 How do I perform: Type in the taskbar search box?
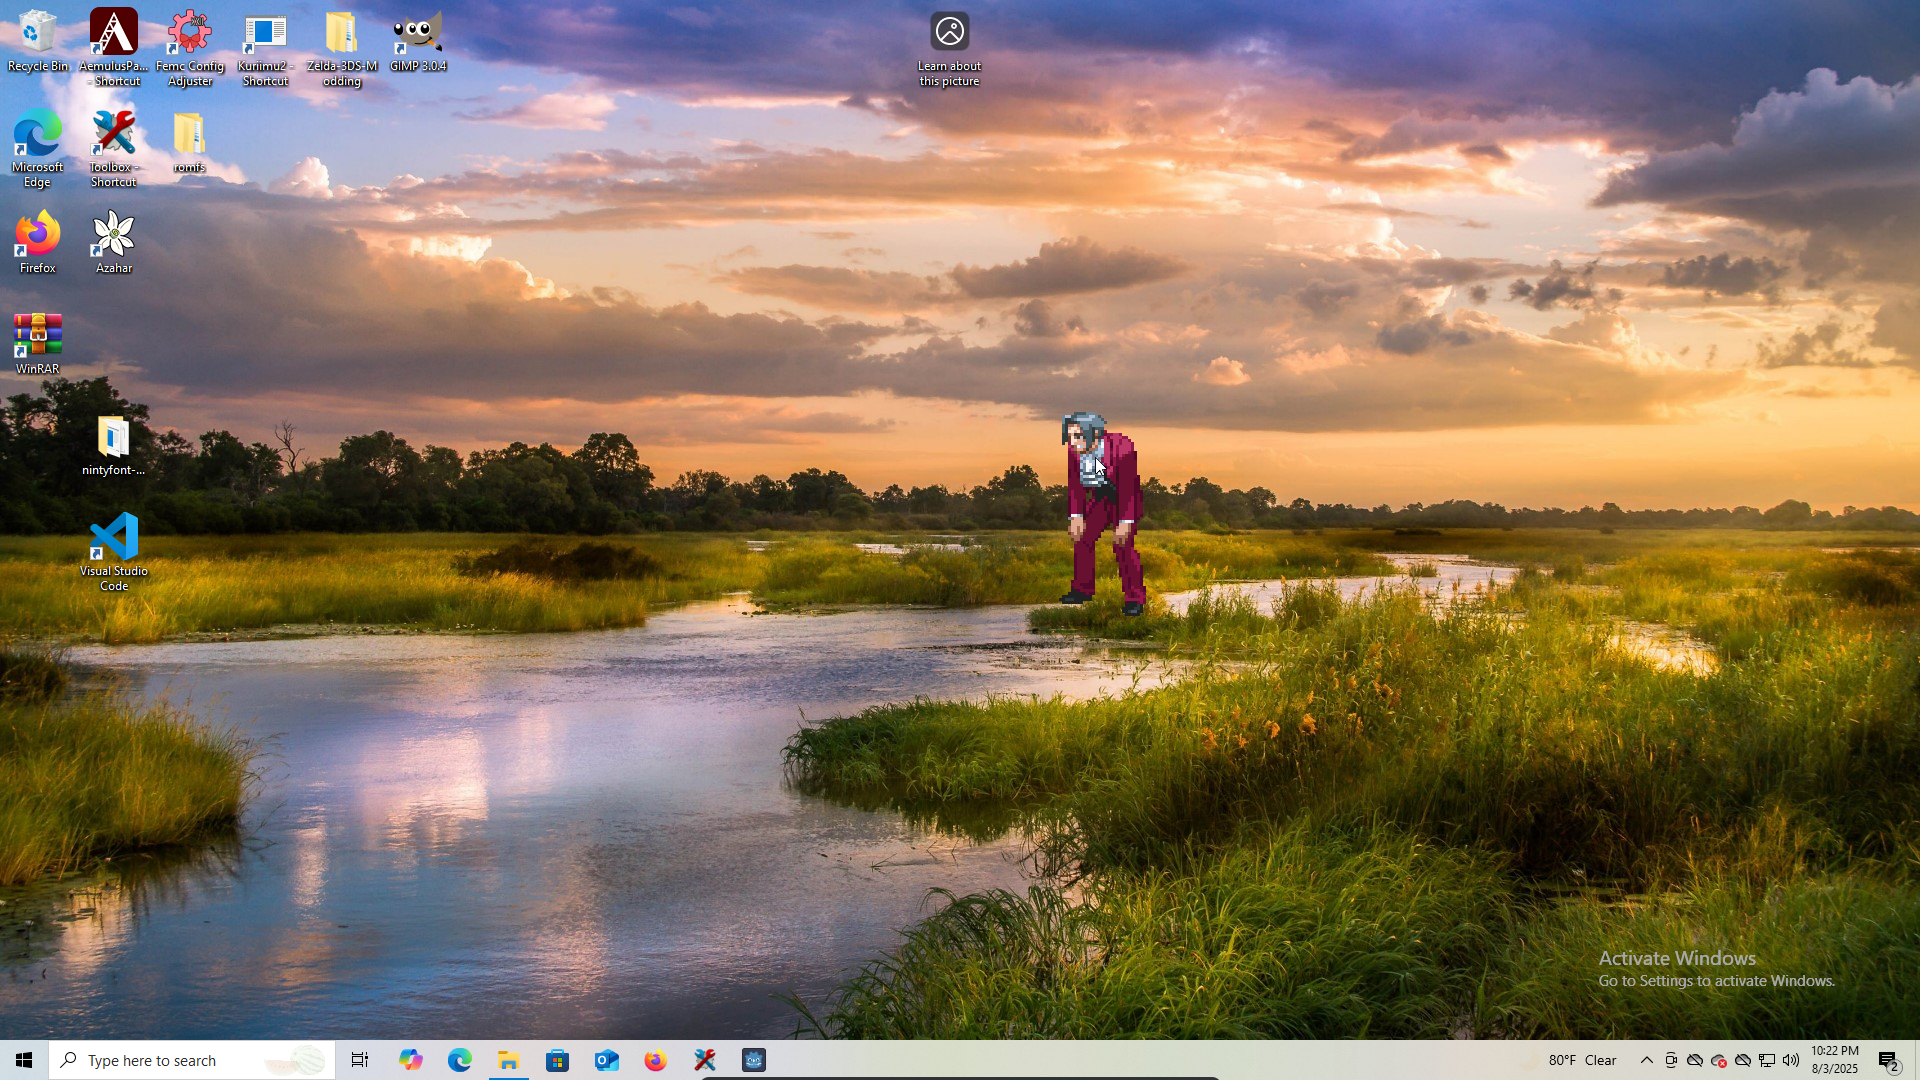[190, 1060]
